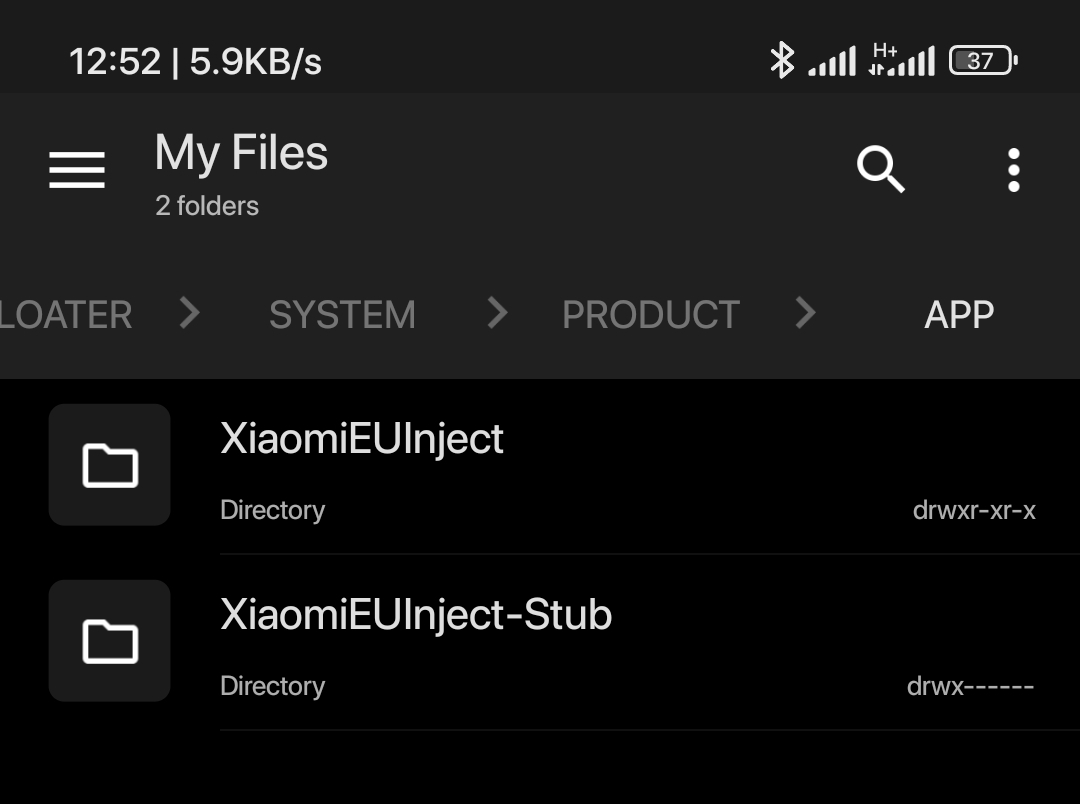The width and height of the screenshot is (1080, 804).
Task: Tap the XiaomiEUInject folder icon
Action: tap(110, 465)
